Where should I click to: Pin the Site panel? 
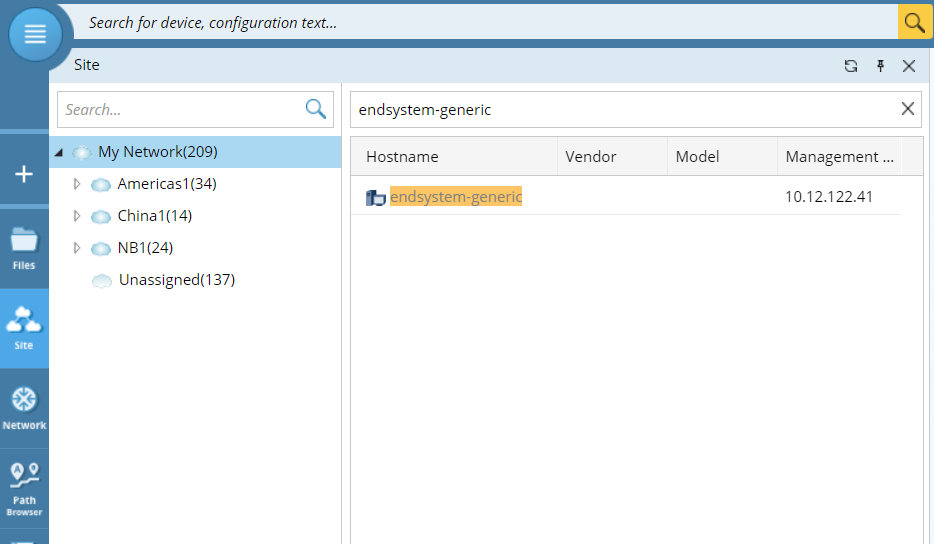(880, 66)
